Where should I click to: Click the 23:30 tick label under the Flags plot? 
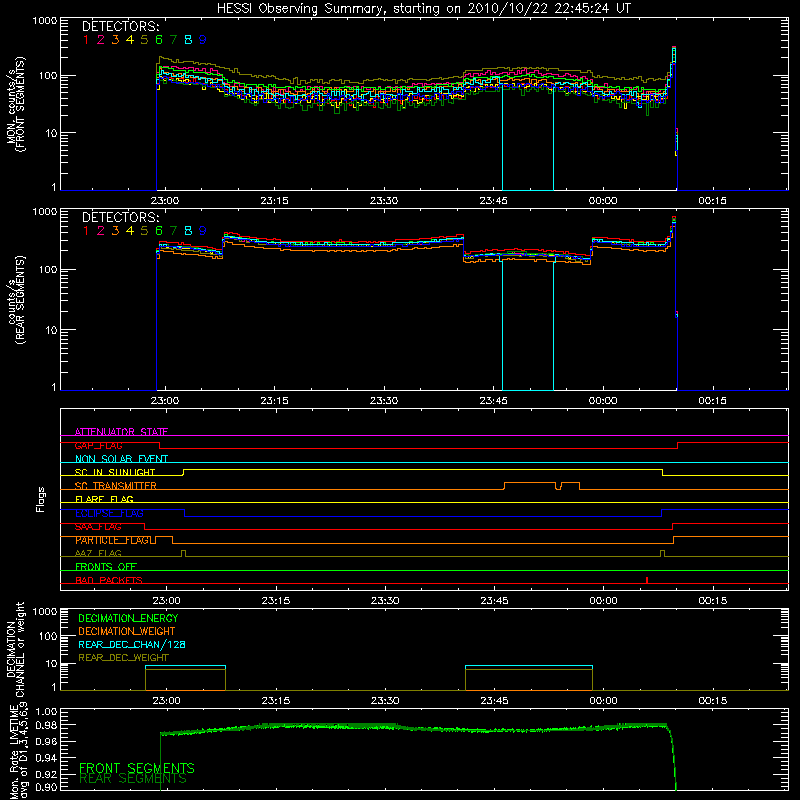[385, 601]
